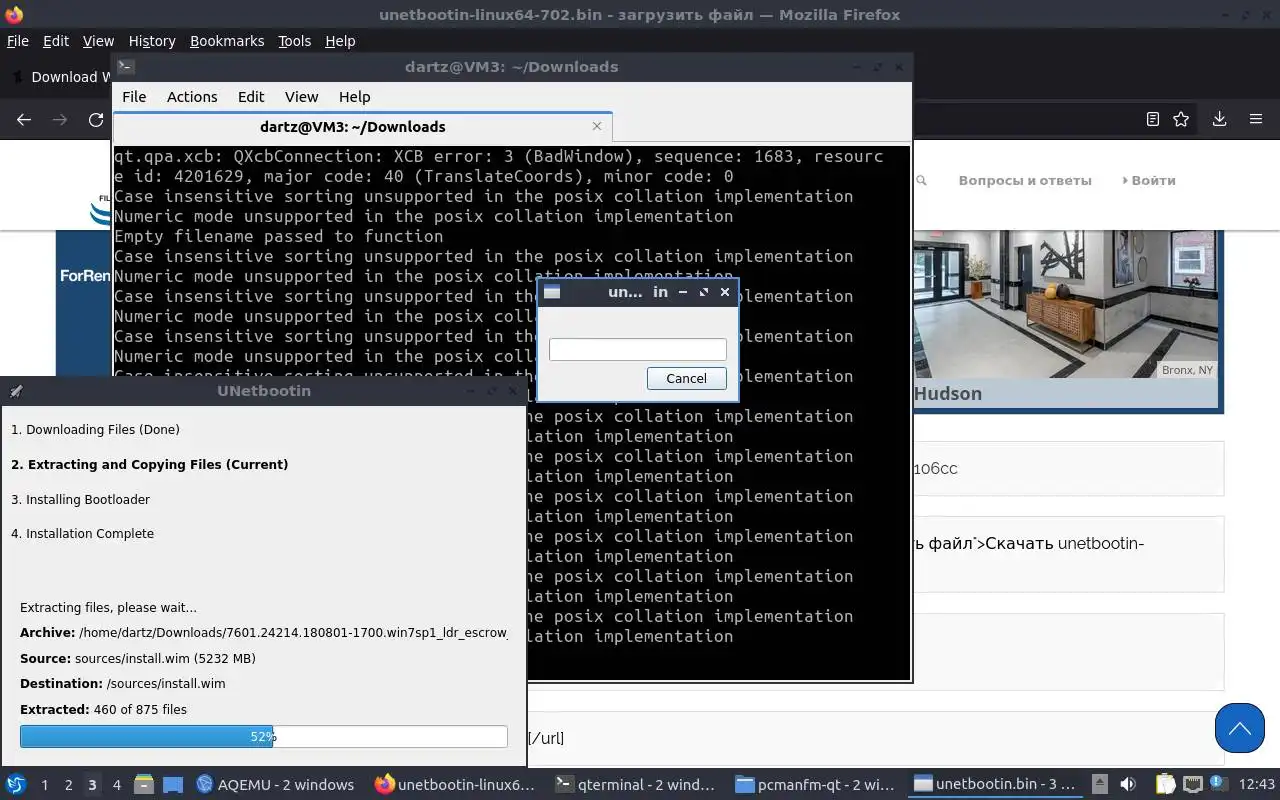Click the webpage search magnifier icon
The image size is (1280, 800).
922,181
